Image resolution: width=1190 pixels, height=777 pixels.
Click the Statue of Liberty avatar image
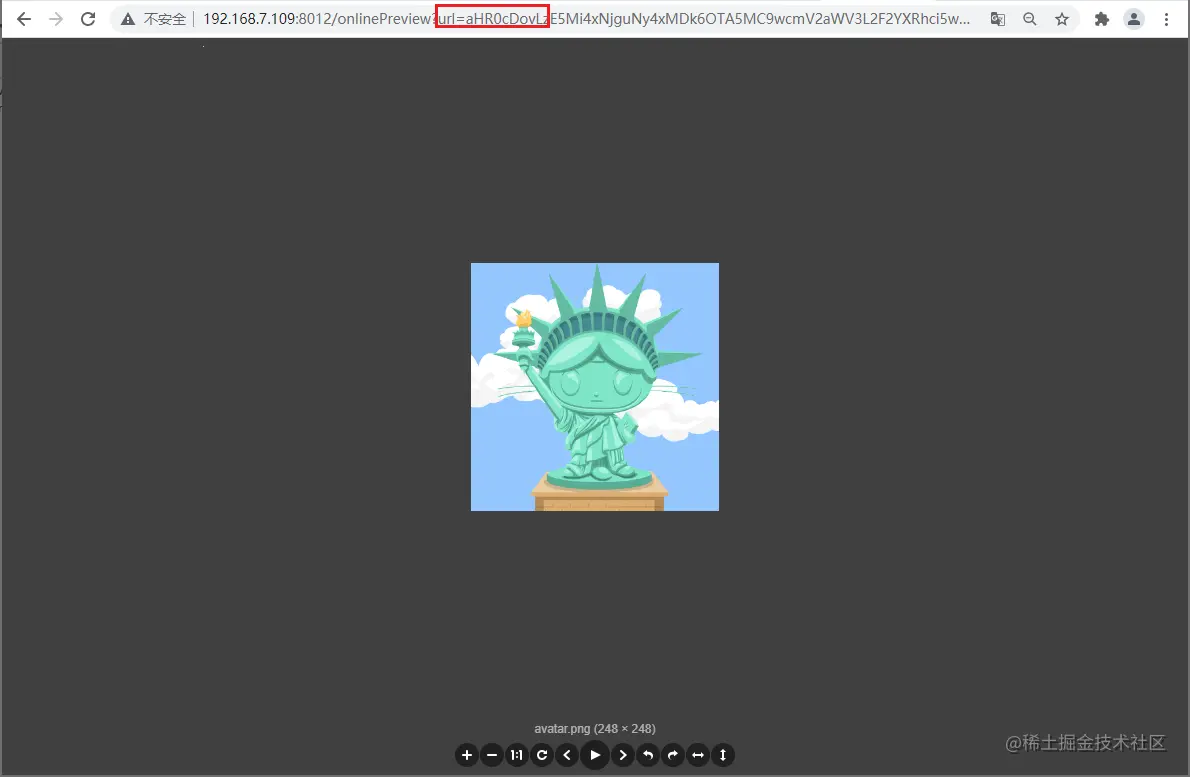pyautogui.click(x=595, y=387)
